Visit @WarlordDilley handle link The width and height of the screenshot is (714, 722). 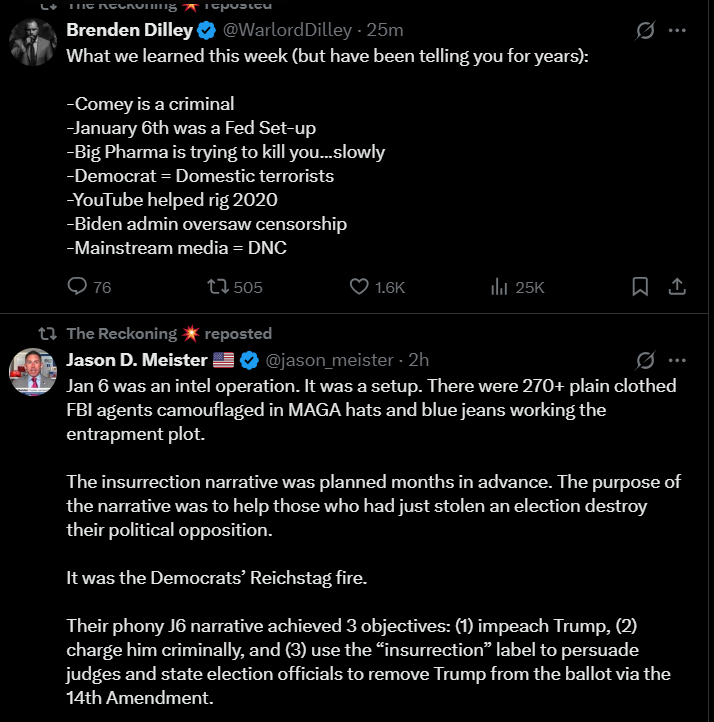coord(287,30)
